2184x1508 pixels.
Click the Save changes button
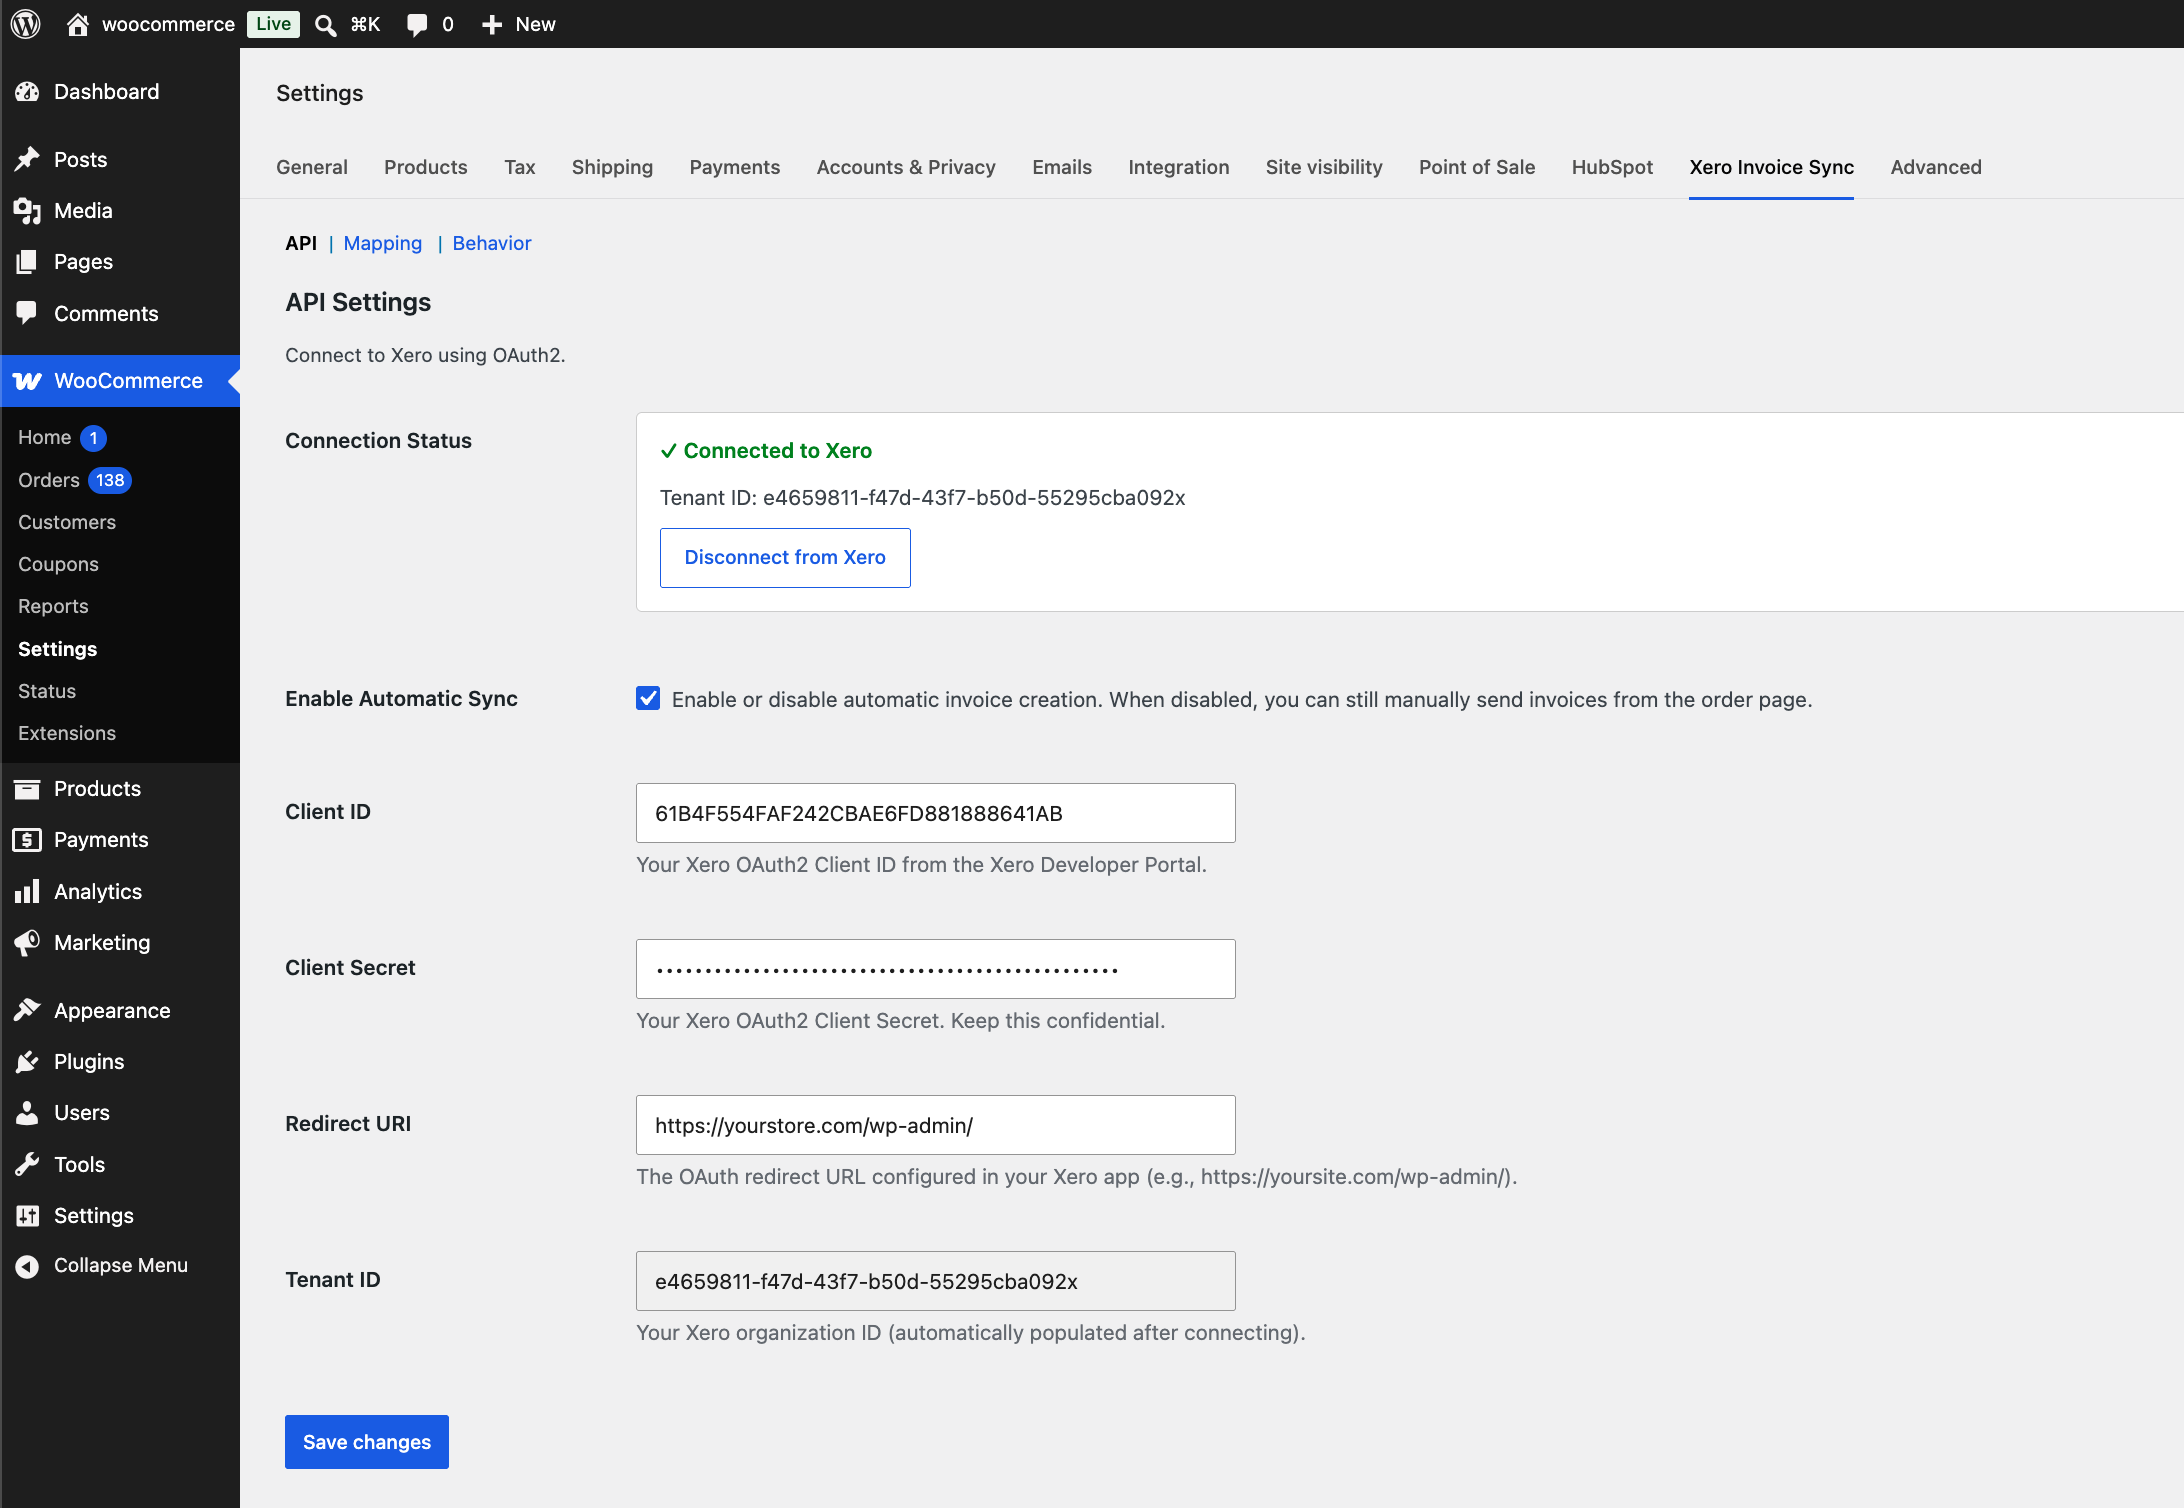point(367,1442)
